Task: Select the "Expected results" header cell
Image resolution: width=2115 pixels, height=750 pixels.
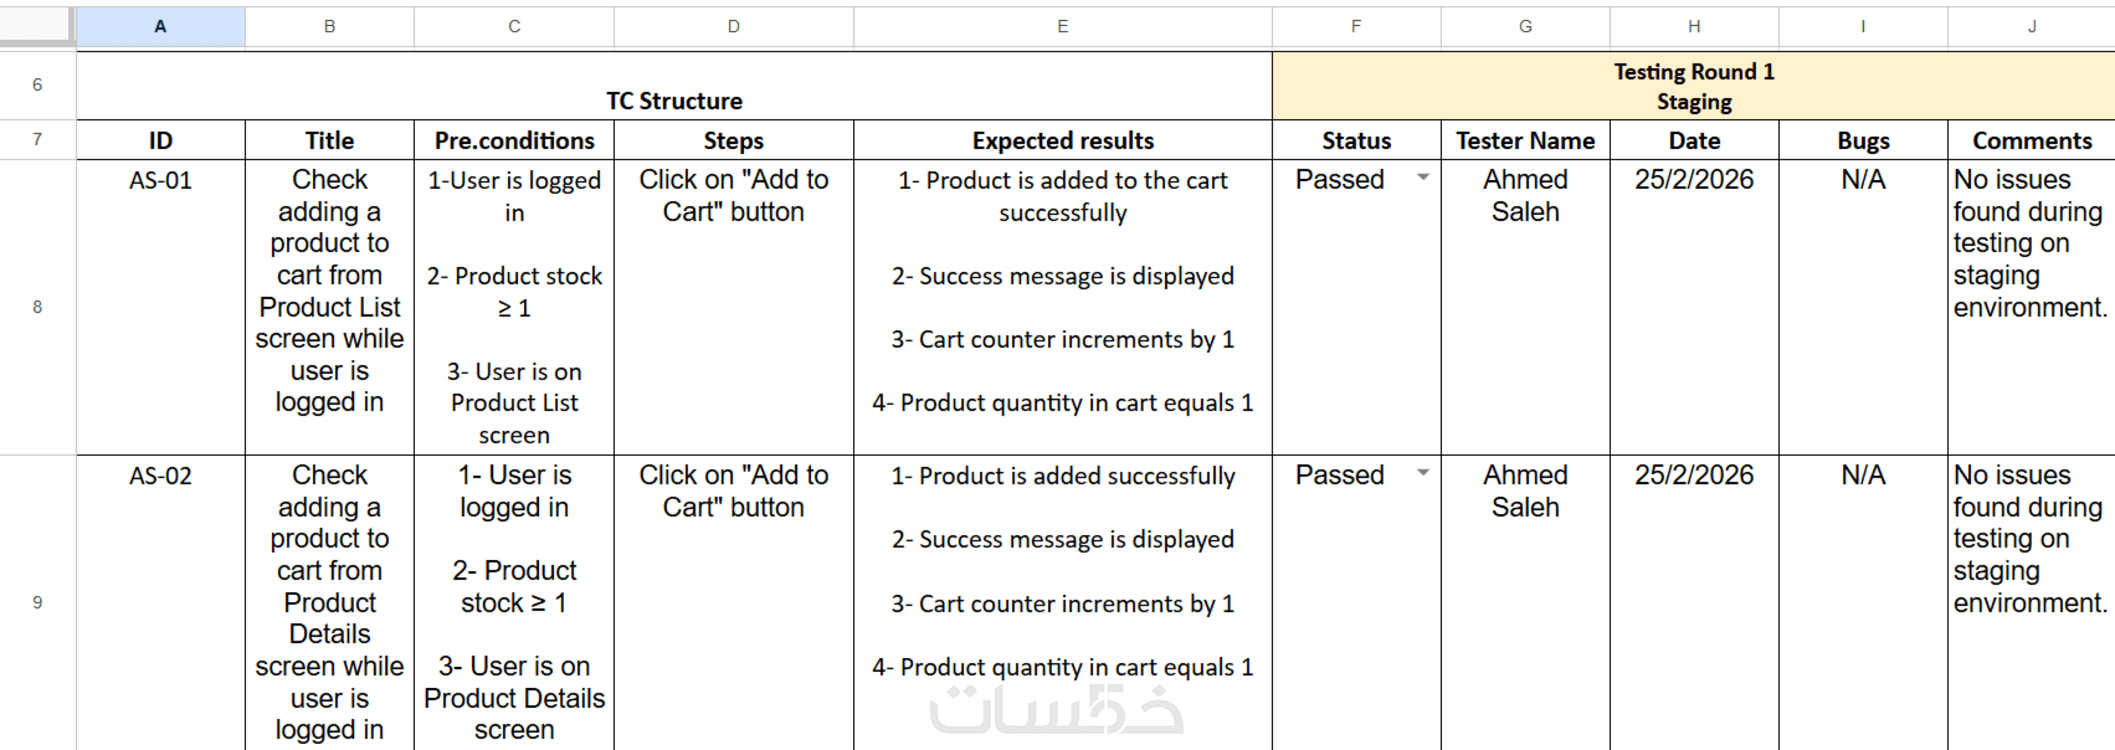Action: 1062,141
